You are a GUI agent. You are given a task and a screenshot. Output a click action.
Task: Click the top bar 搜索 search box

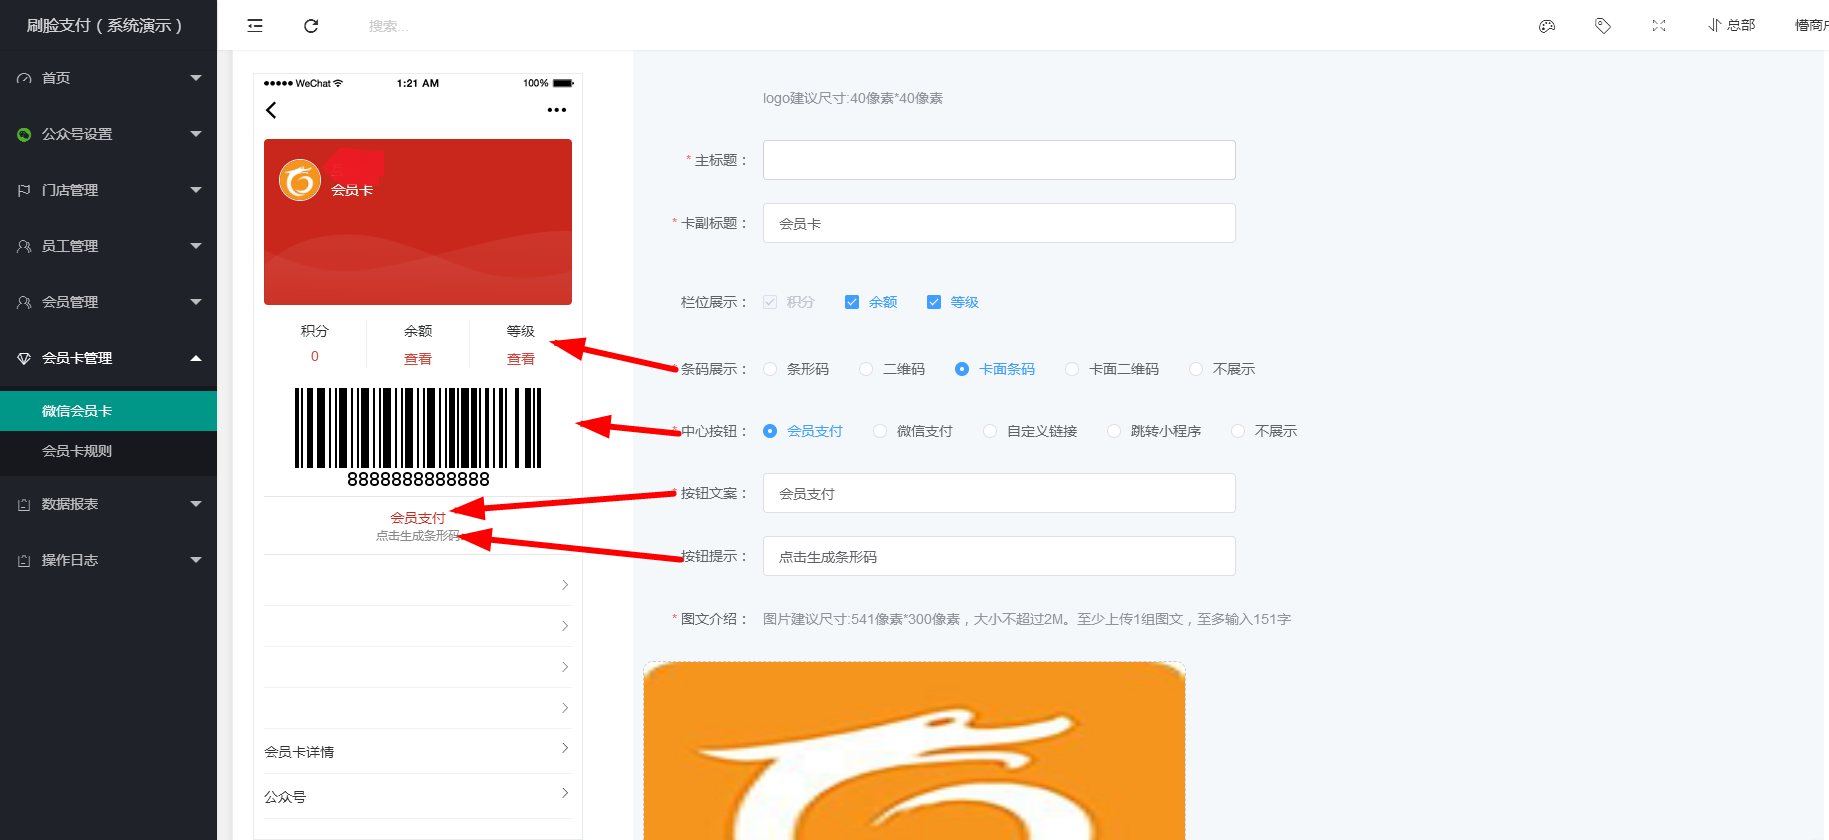[x=389, y=26]
